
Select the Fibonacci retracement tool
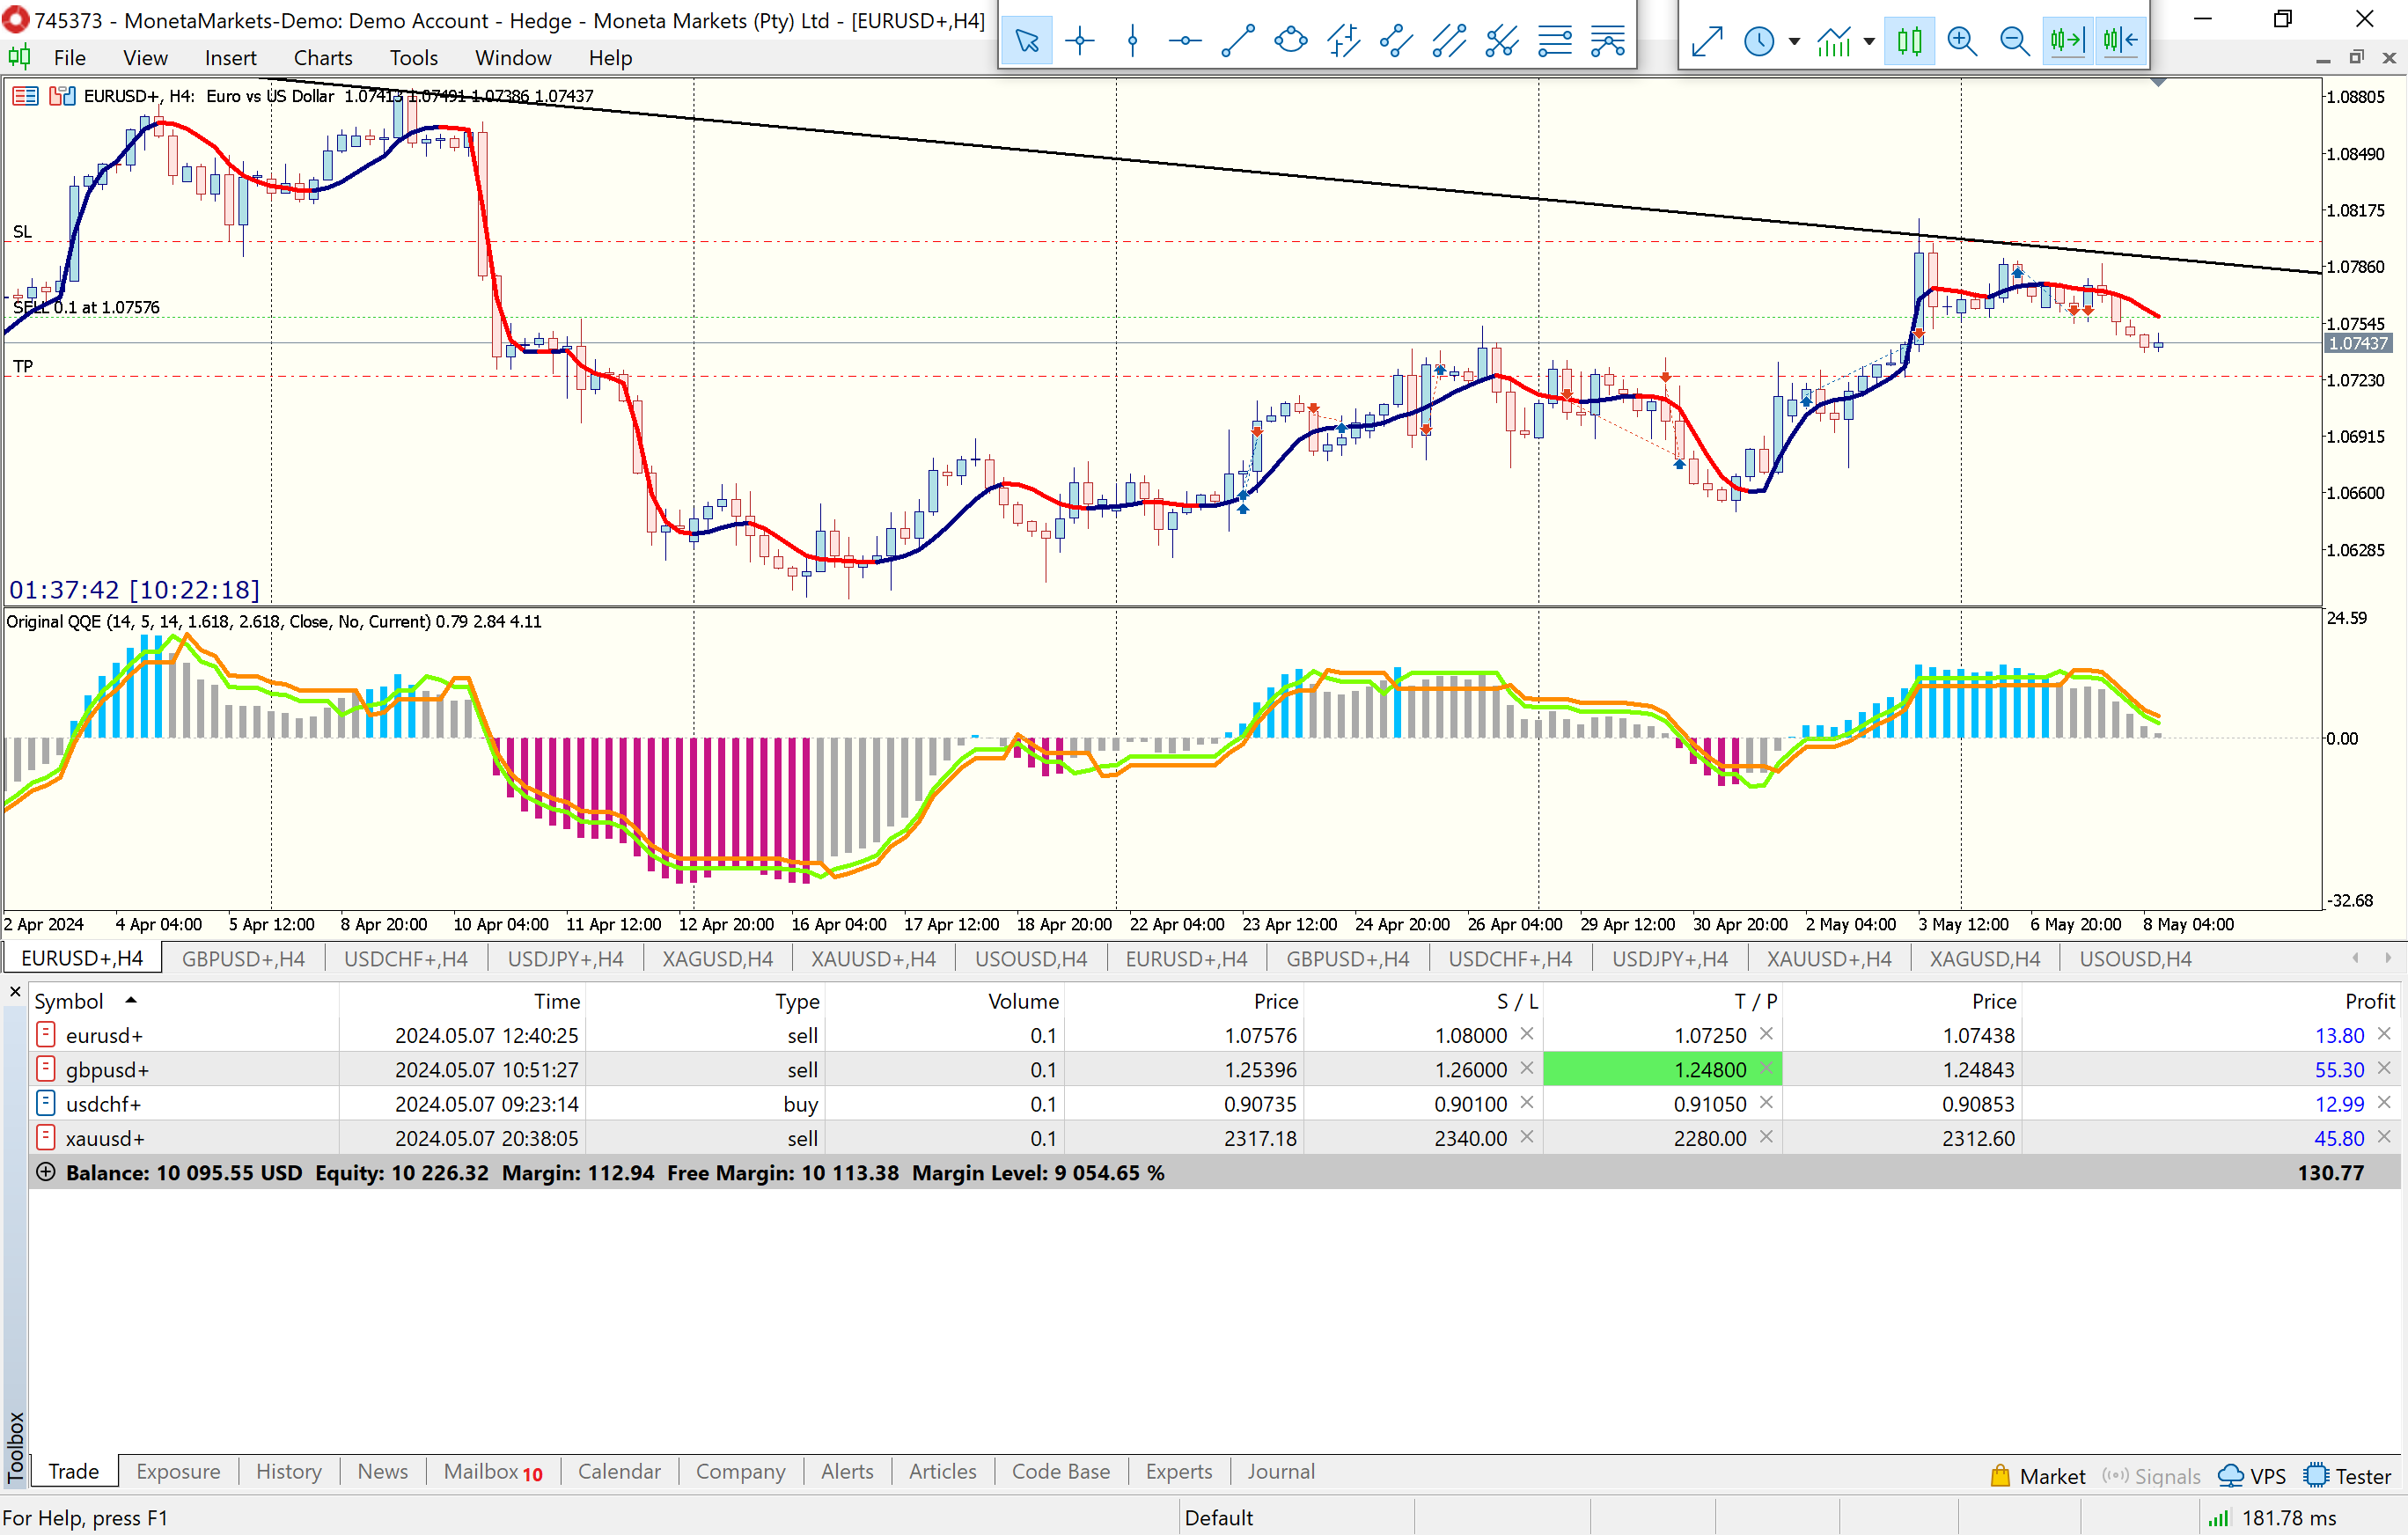1555,41
